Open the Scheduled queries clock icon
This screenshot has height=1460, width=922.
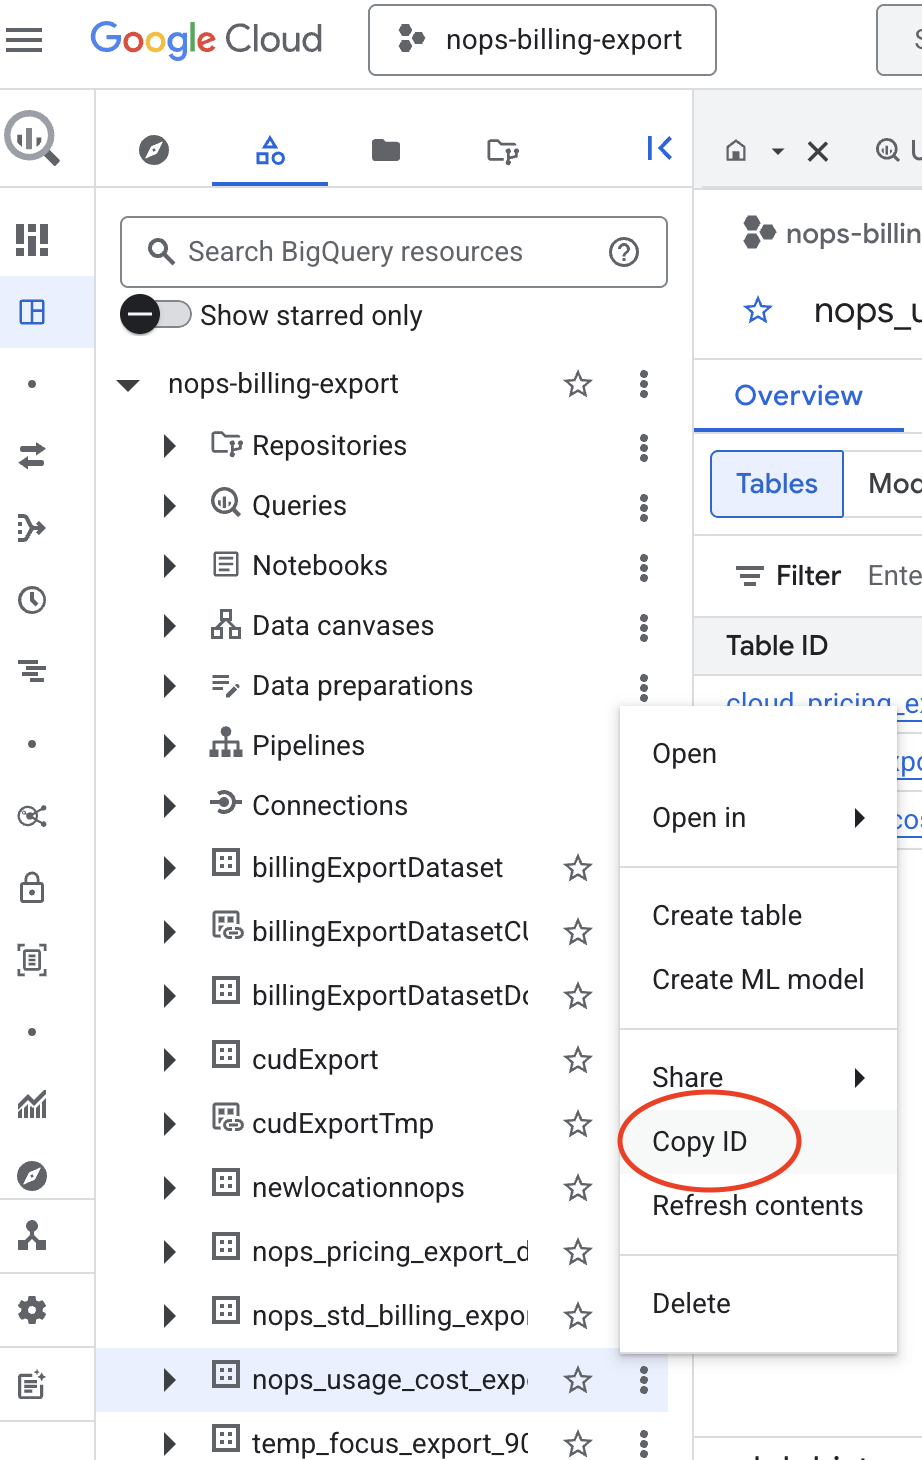[x=31, y=601]
